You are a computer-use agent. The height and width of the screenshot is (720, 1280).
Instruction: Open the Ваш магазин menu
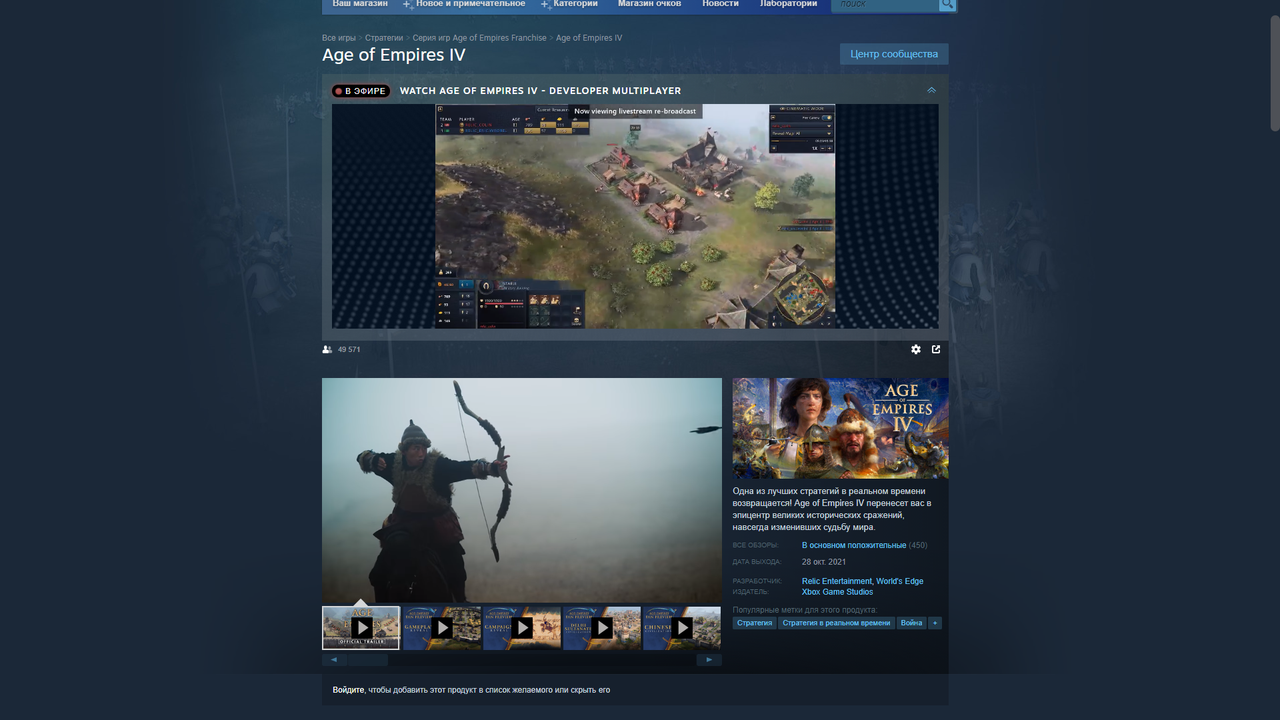tap(360, 4)
